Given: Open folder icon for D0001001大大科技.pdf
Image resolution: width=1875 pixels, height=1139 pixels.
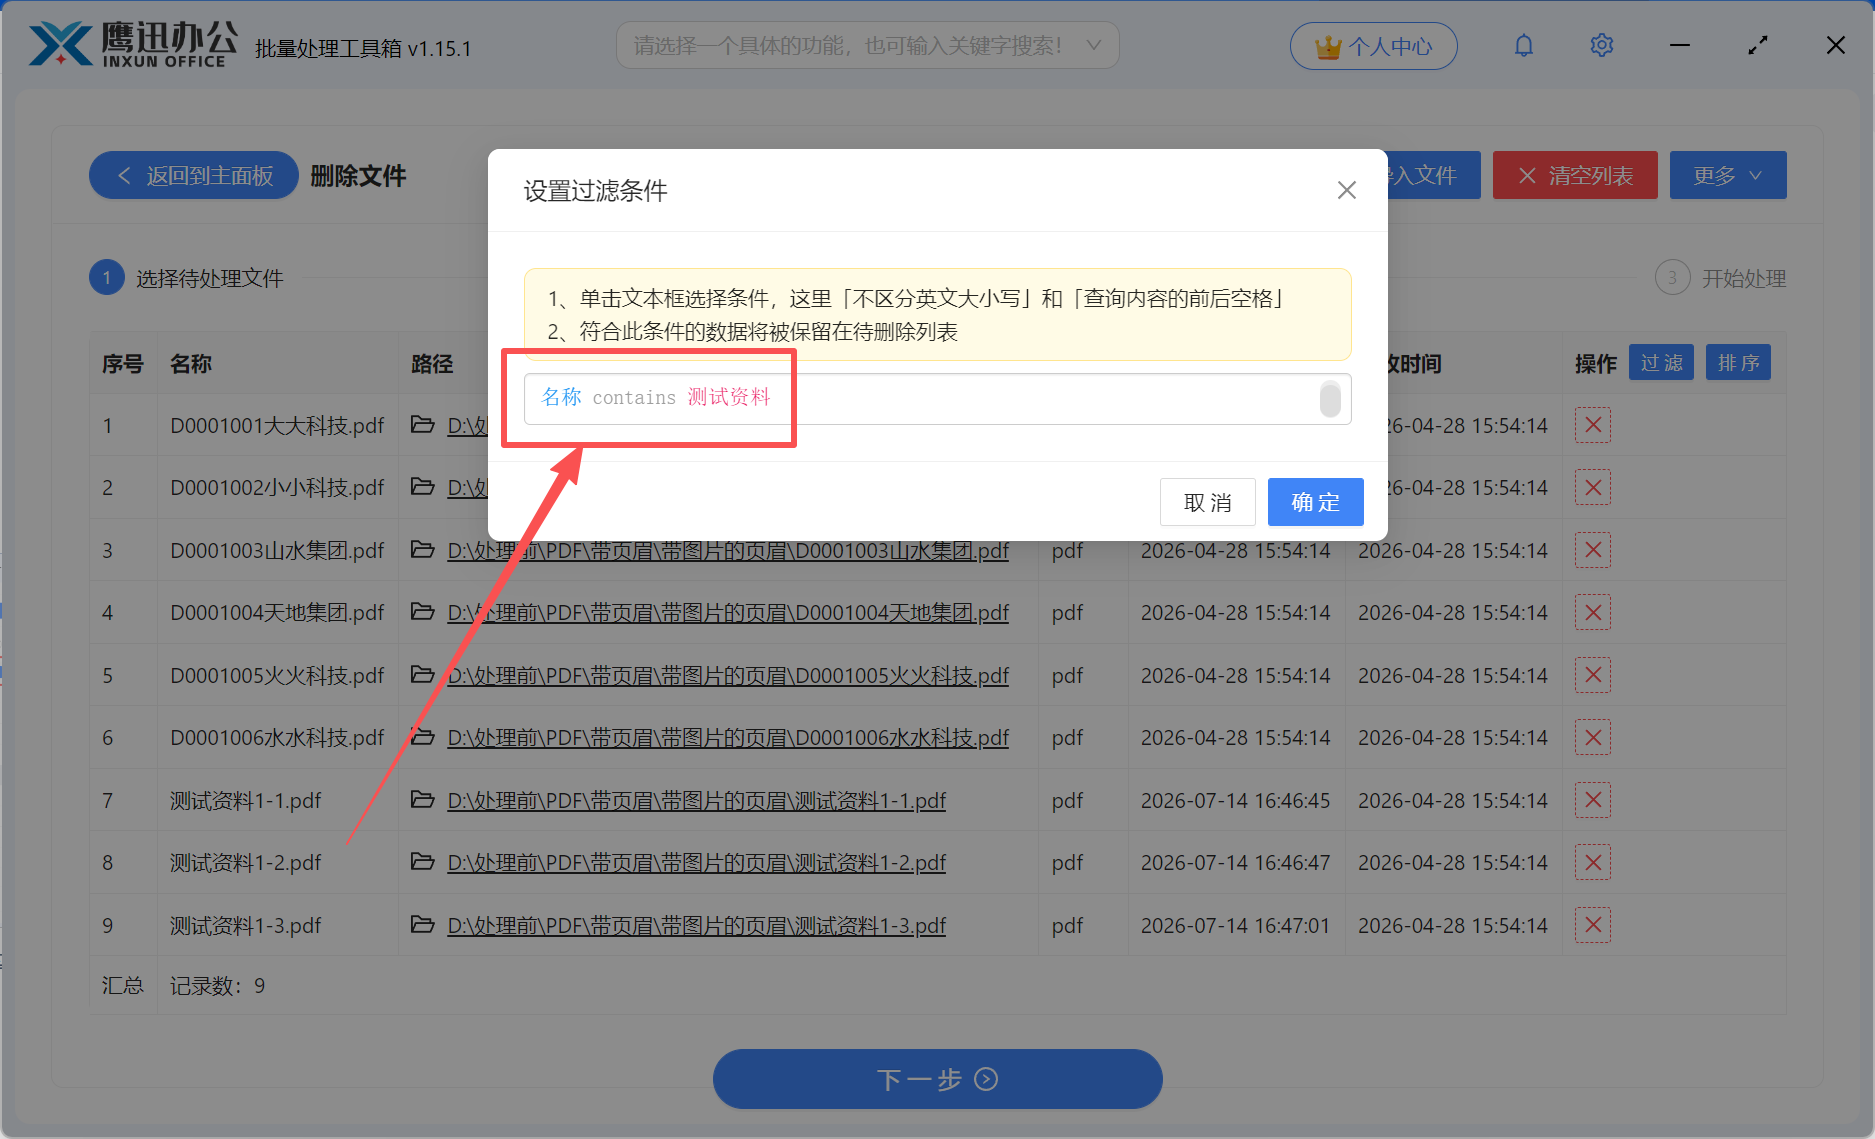Looking at the screenshot, I should coord(423,425).
